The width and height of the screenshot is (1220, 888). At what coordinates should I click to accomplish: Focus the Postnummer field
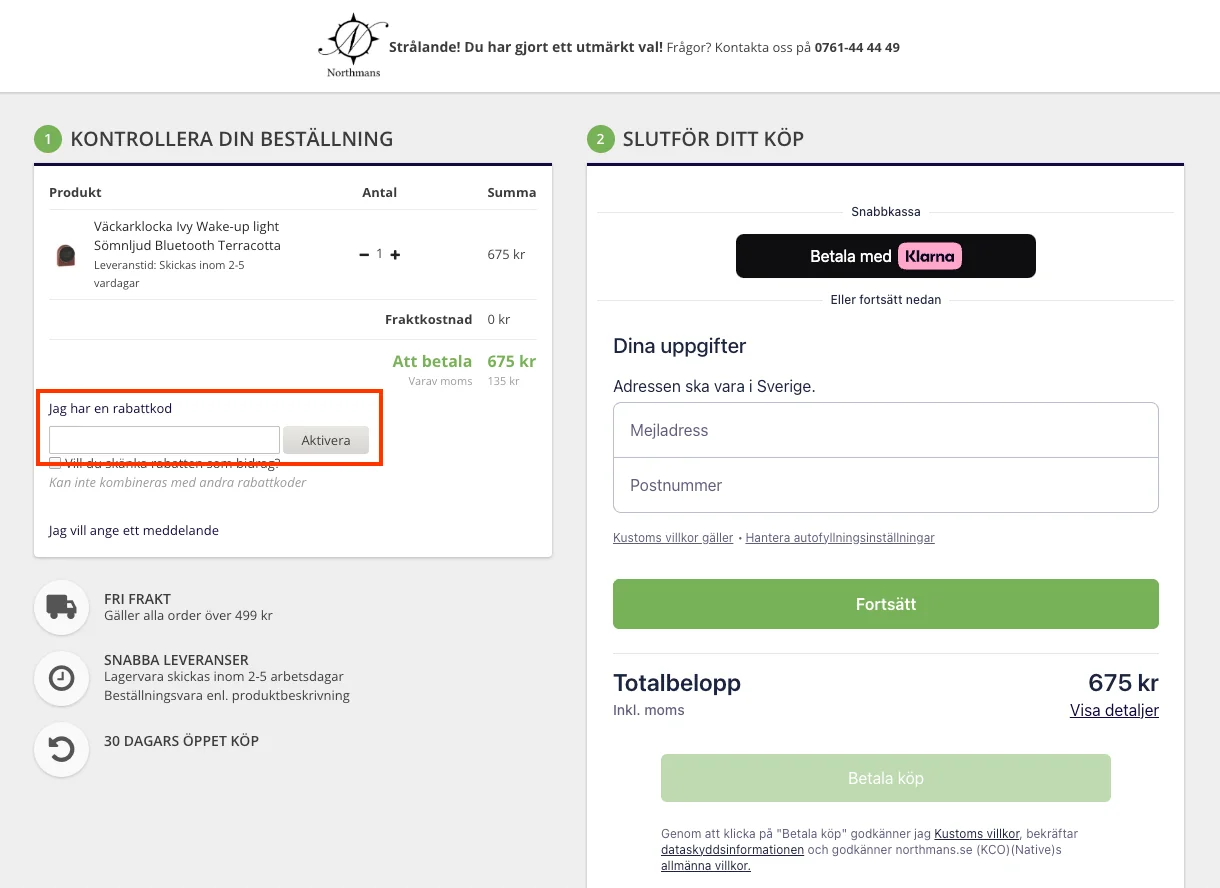coord(886,485)
